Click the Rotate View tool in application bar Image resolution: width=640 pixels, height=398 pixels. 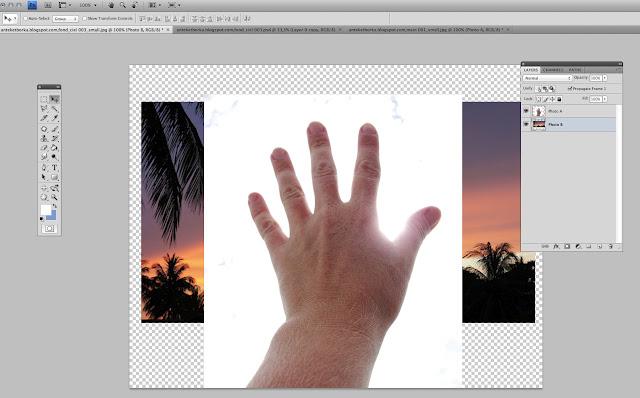tap(134, 5)
